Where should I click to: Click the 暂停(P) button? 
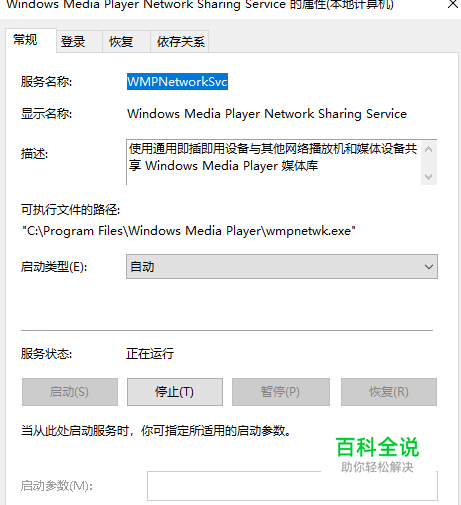(281, 392)
